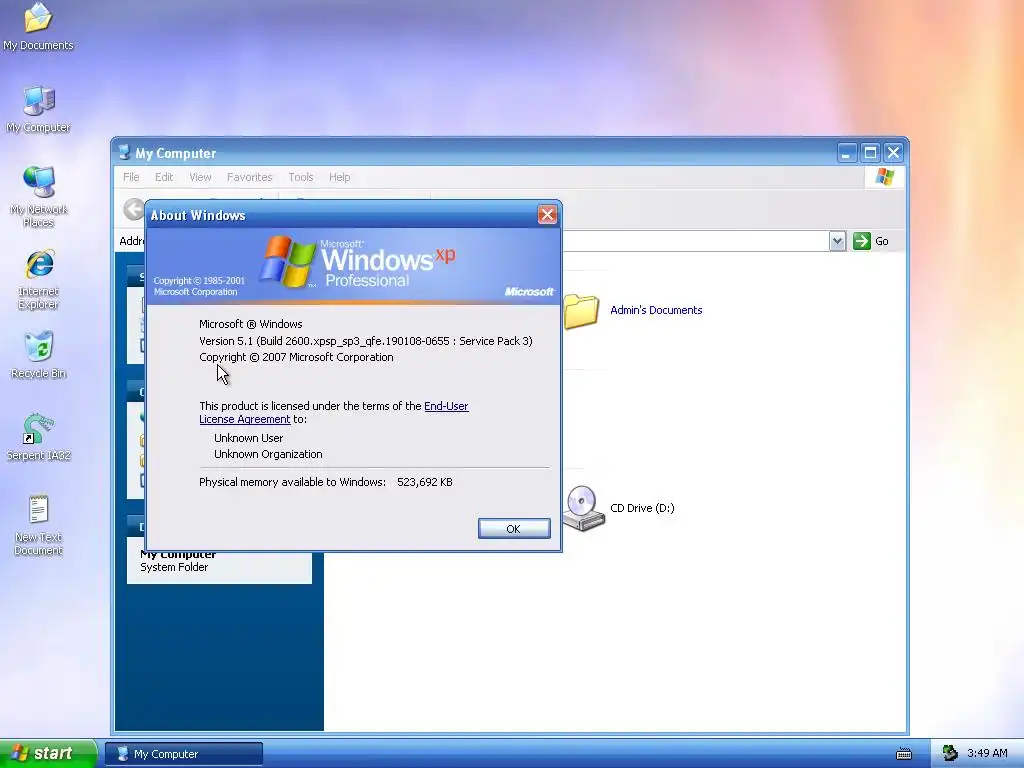Click the Unknown Organization text
This screenshot has height=768, width=1024.
pyautogui.click(x=268, y=454)
